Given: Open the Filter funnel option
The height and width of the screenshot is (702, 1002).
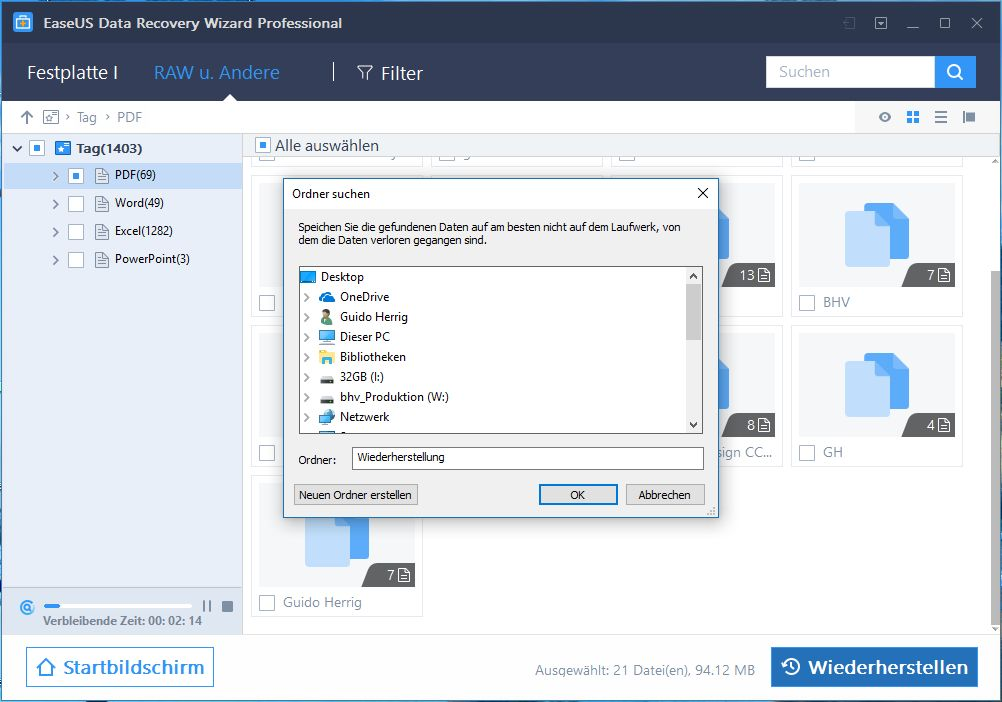Looking at the screenshot, I should (x=389, y=73).
